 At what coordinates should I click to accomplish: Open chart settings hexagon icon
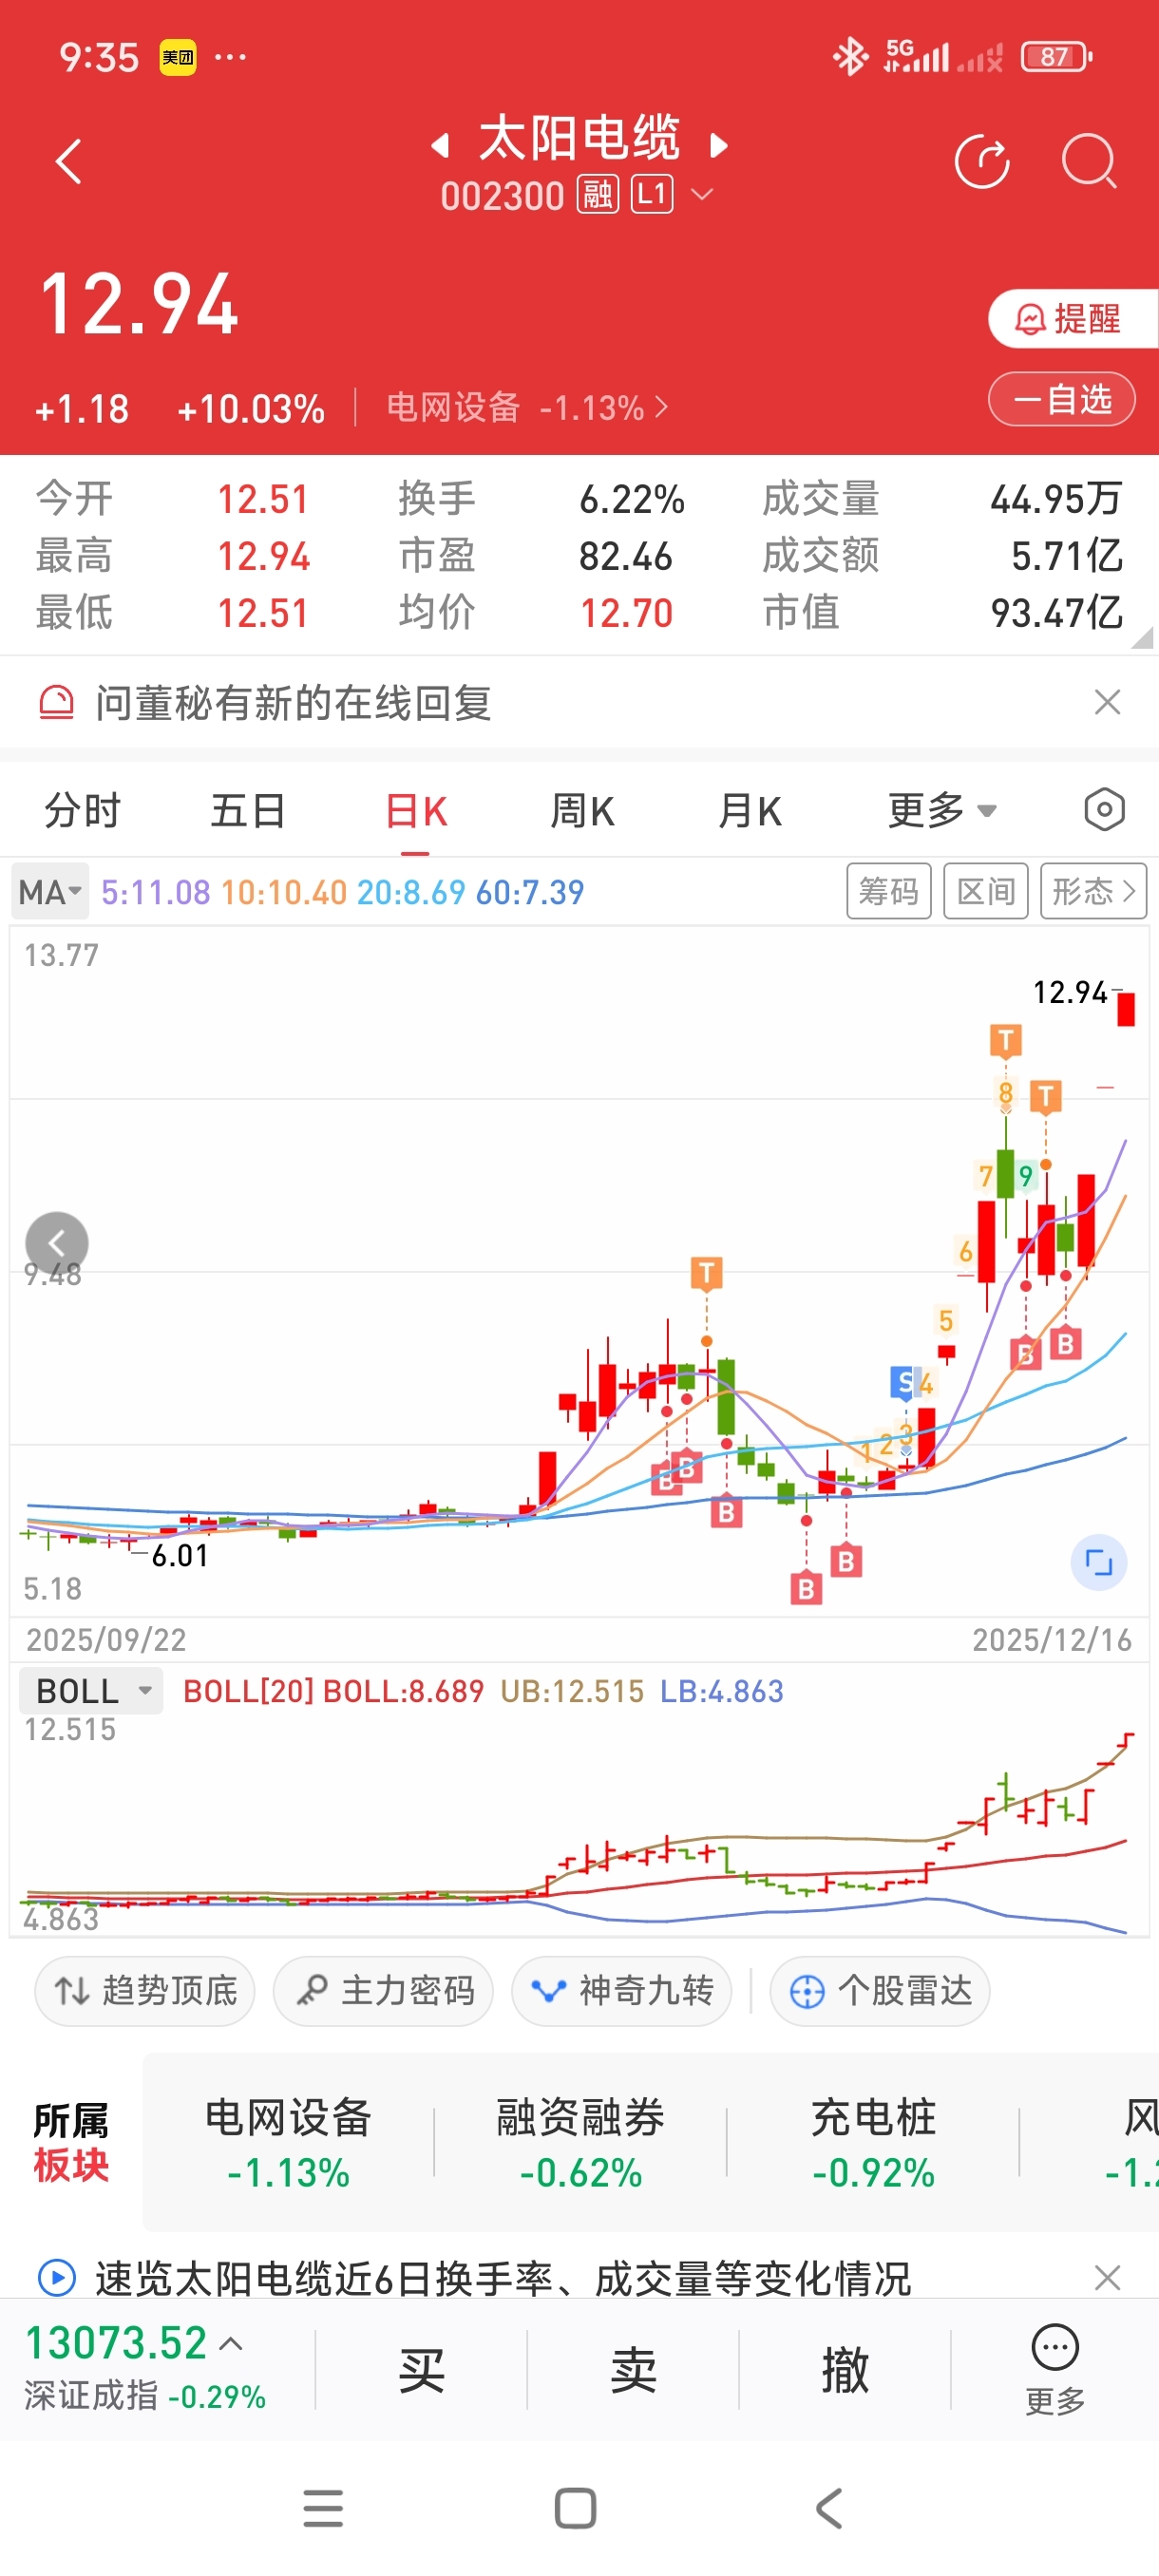pos(1104,809)
